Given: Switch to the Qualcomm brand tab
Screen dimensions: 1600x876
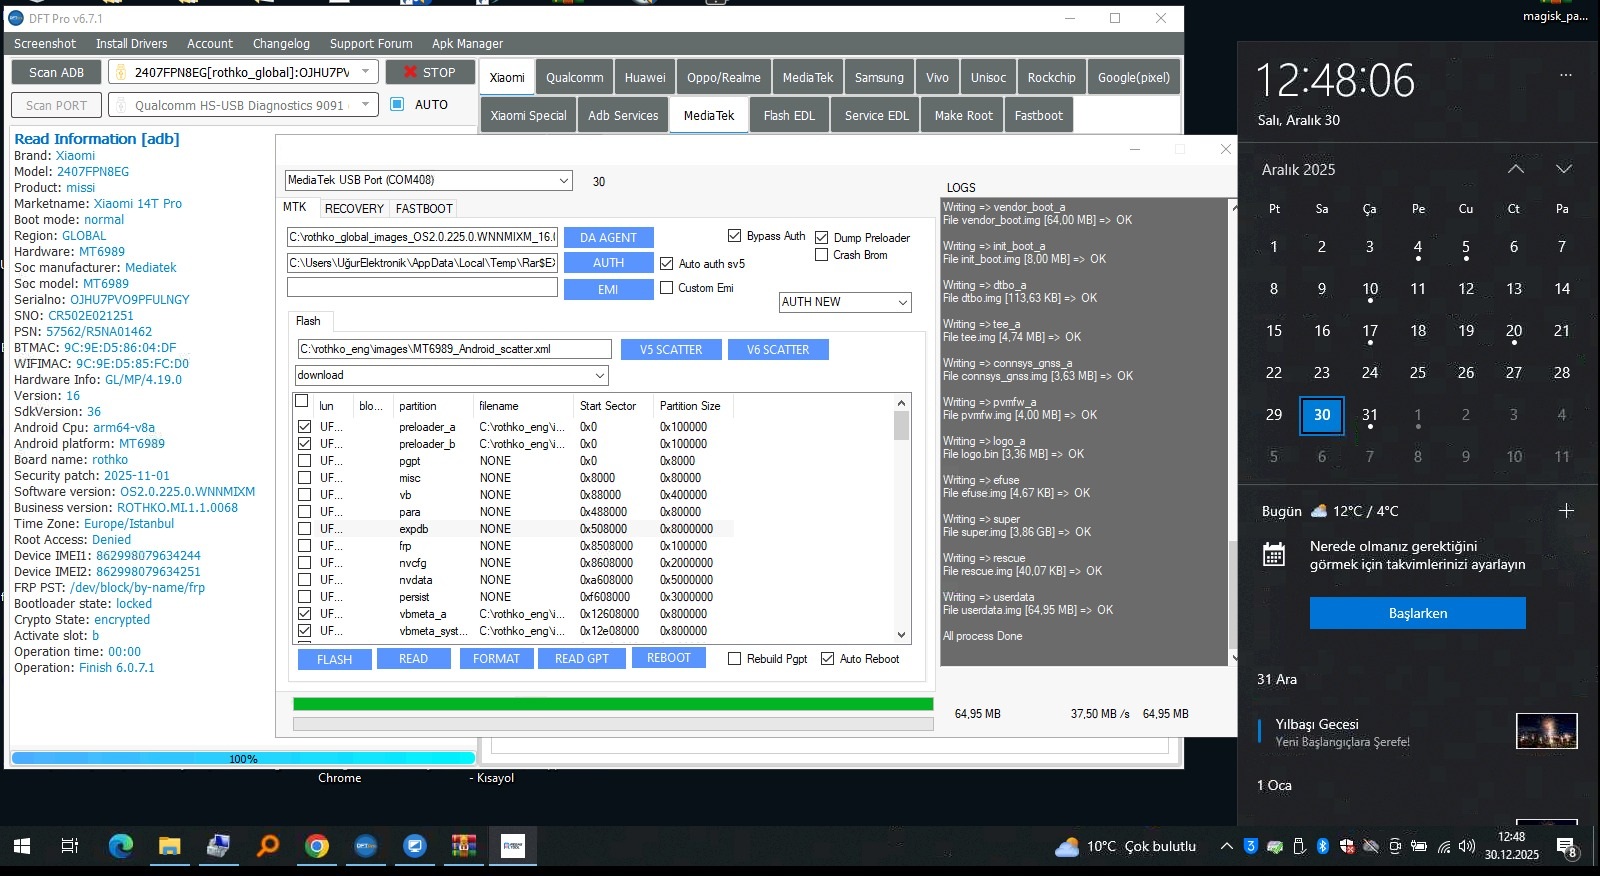Looking at the screenshot, I should pos(575,77).
